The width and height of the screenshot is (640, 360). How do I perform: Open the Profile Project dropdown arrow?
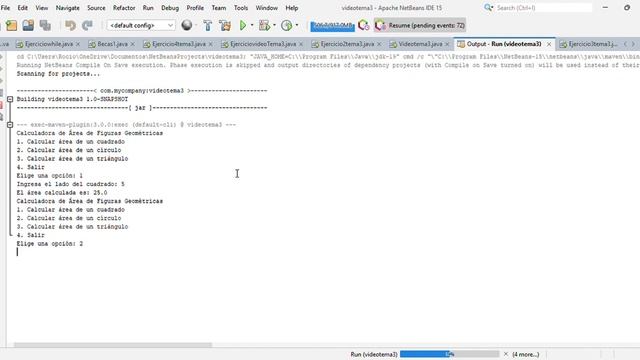pyautogui.click(x=297, y=25)
